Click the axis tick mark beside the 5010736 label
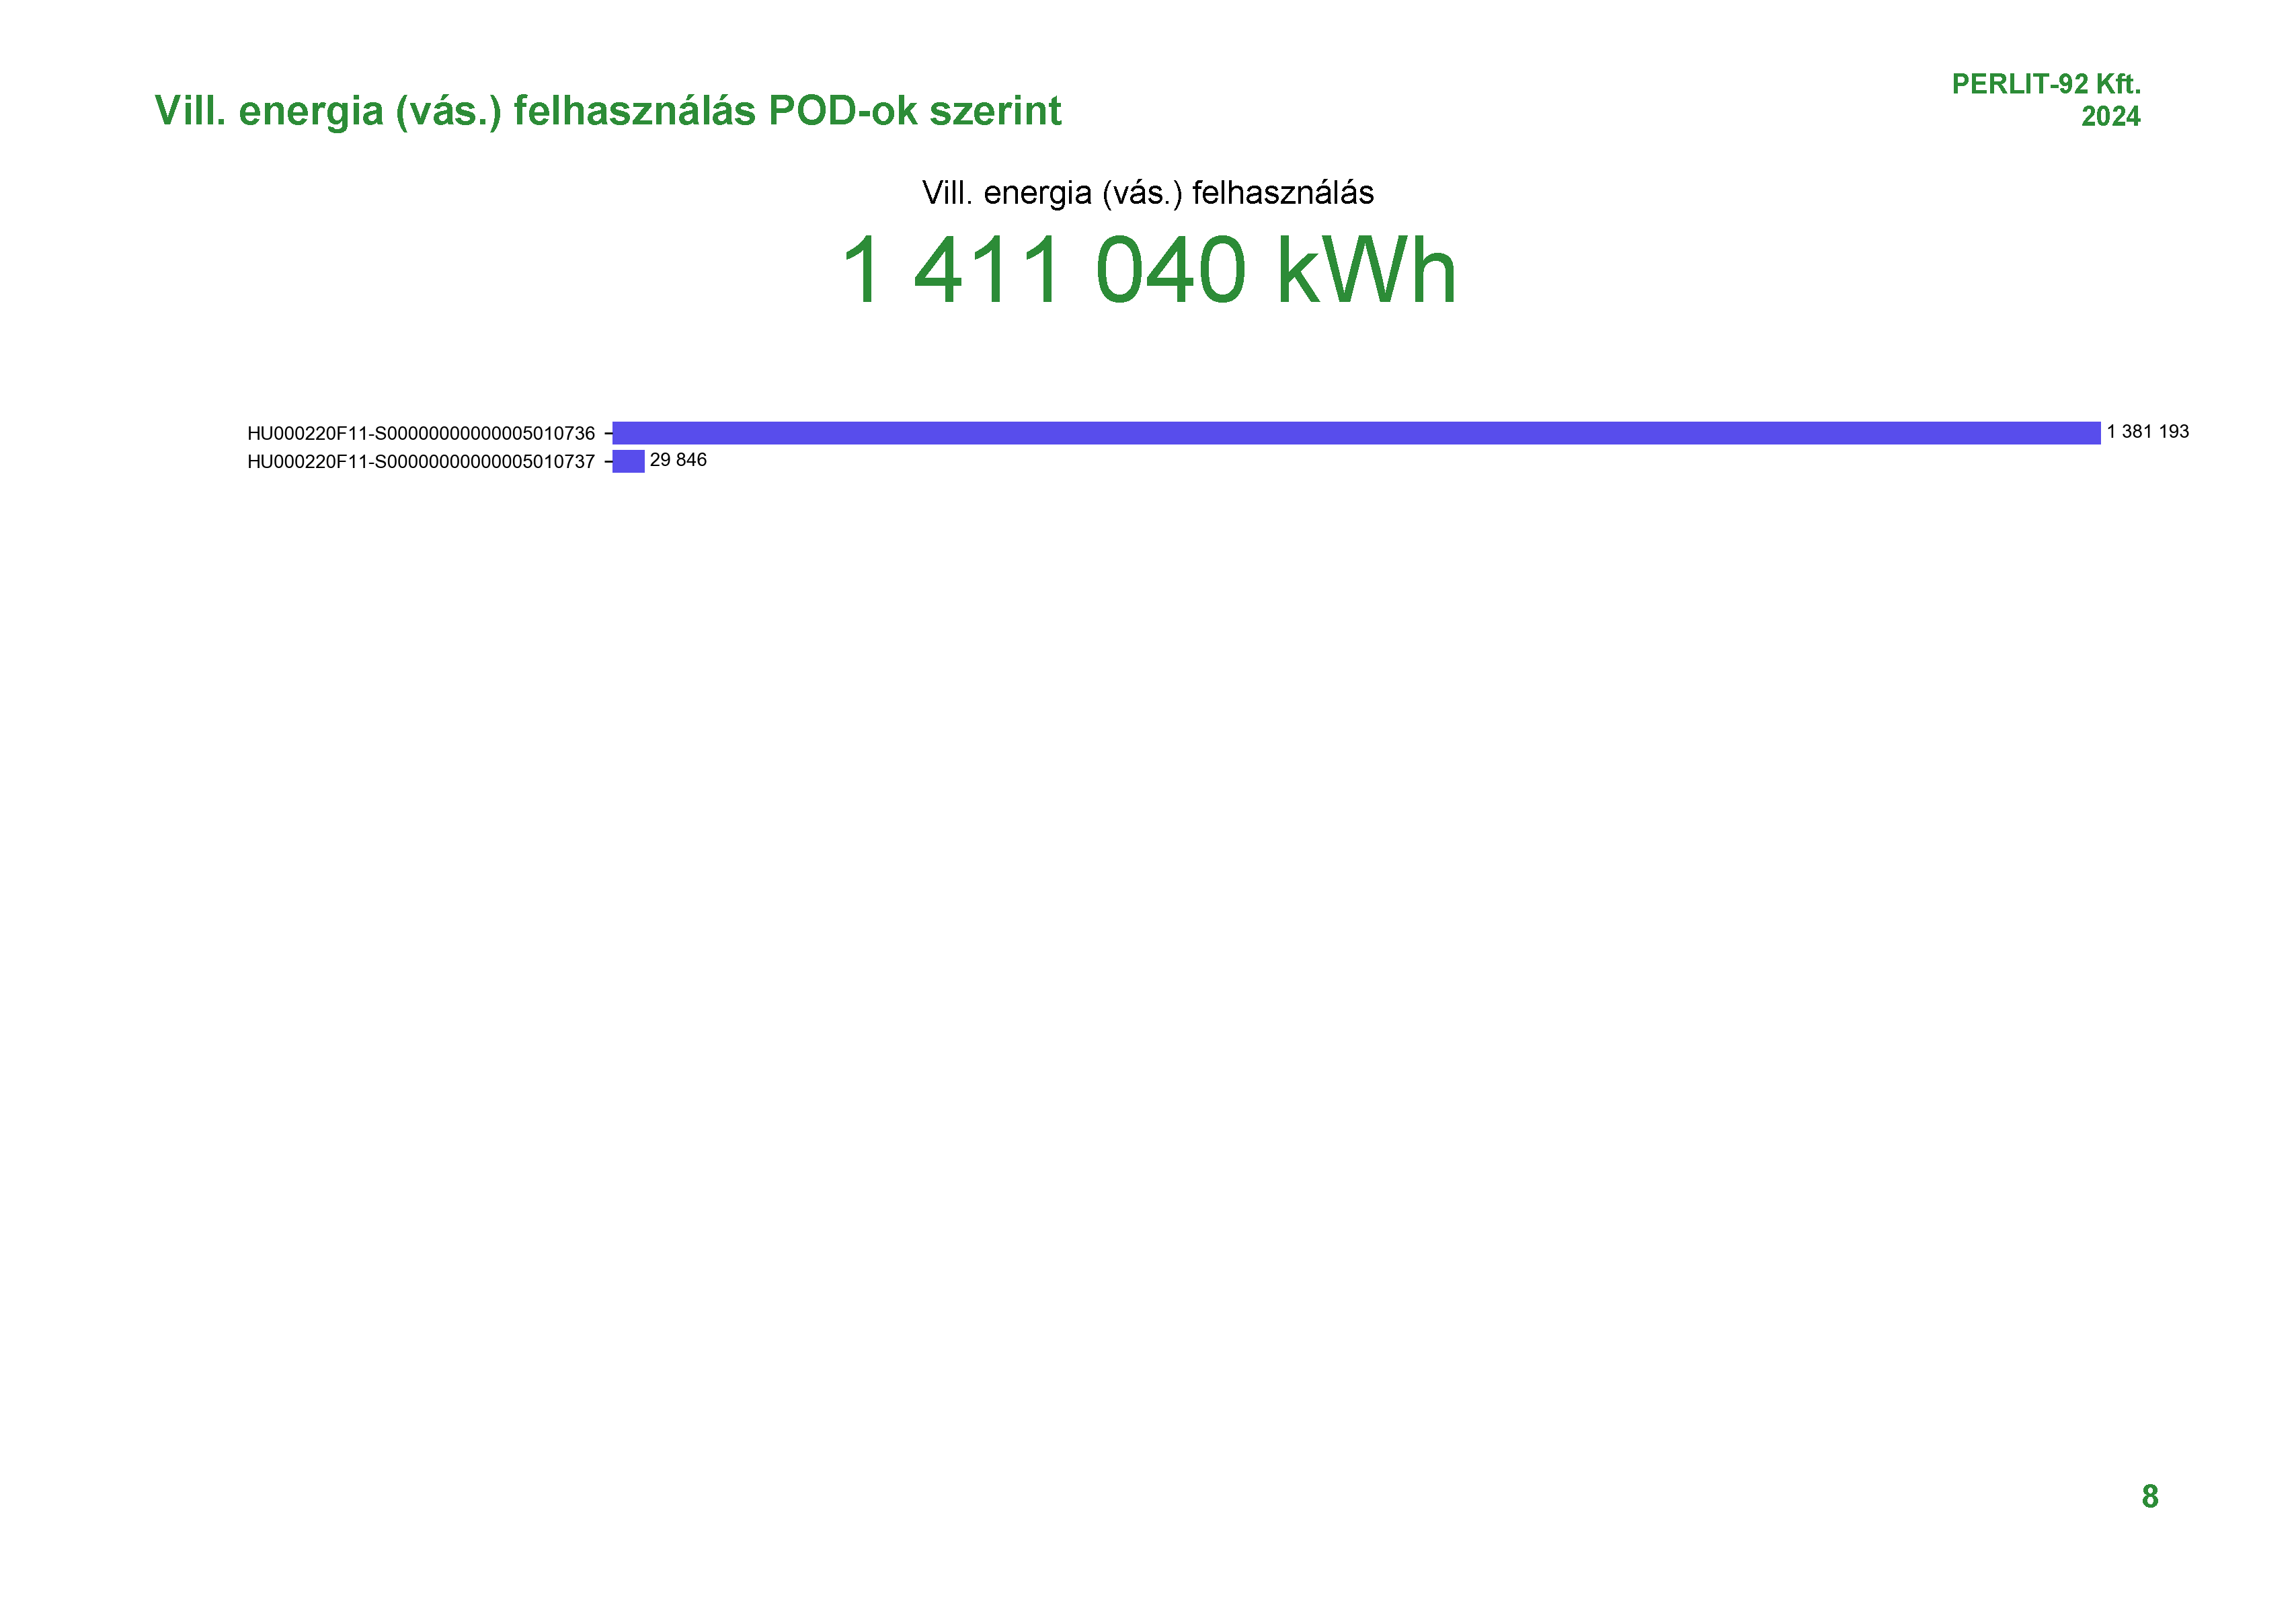The height and width of the screenshot is (1624, 2296). click(608, 433)
